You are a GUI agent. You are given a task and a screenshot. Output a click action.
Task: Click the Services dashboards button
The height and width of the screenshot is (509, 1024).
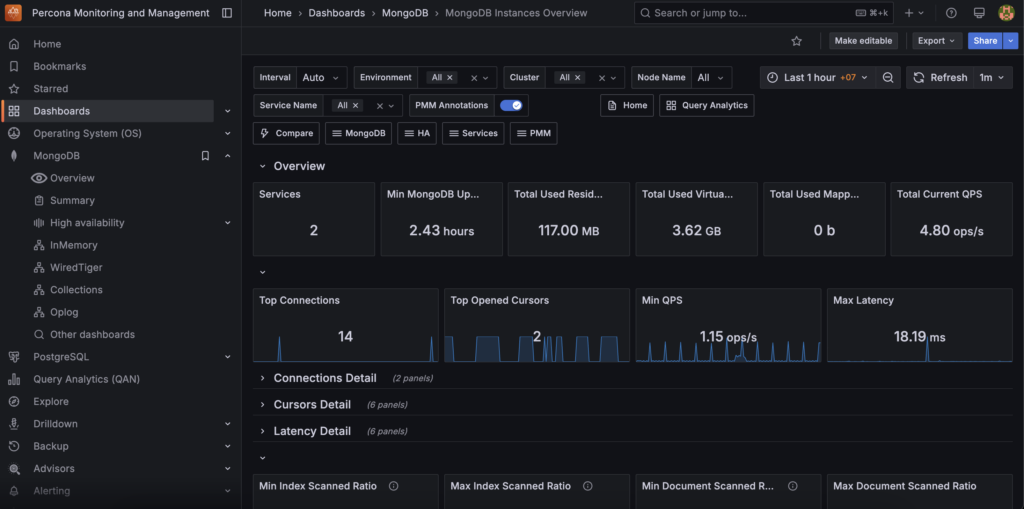[x=473, y=133]
